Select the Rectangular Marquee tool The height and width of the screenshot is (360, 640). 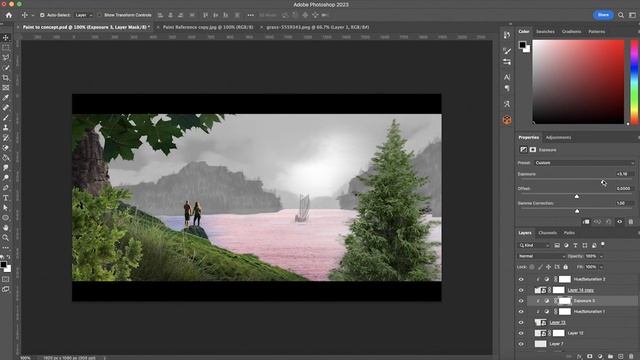pos(6,47)
